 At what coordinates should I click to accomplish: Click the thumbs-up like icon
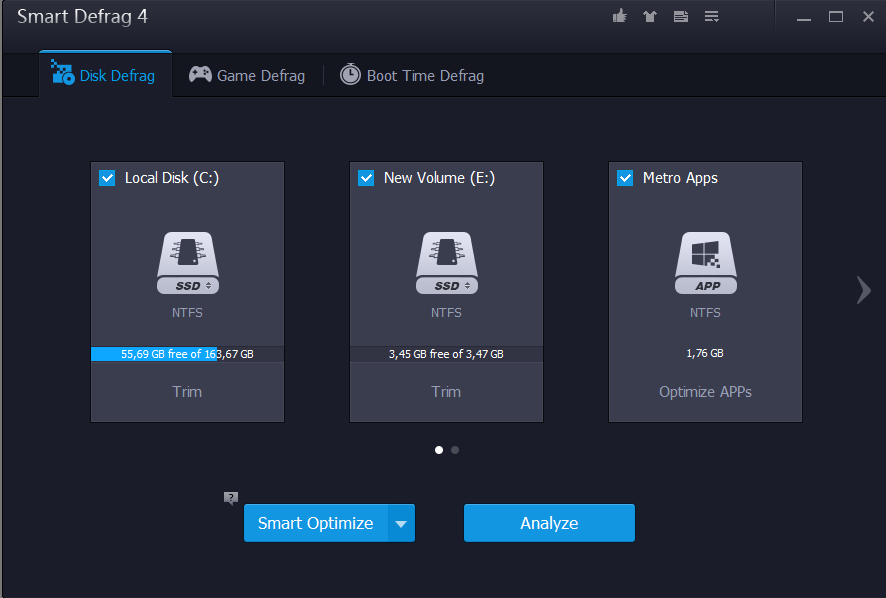click(620, 16)
